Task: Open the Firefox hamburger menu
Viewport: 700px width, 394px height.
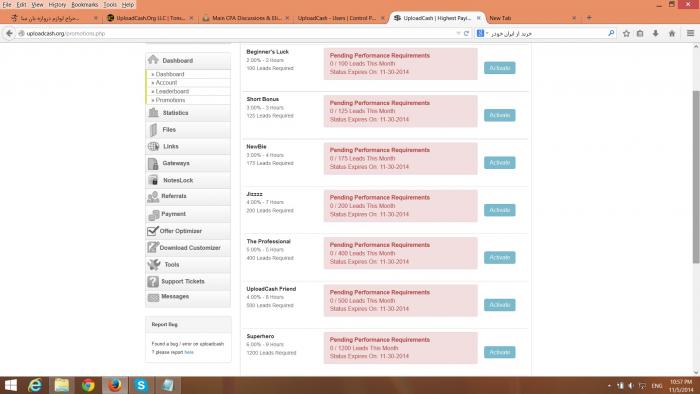Action: (690, 33)
